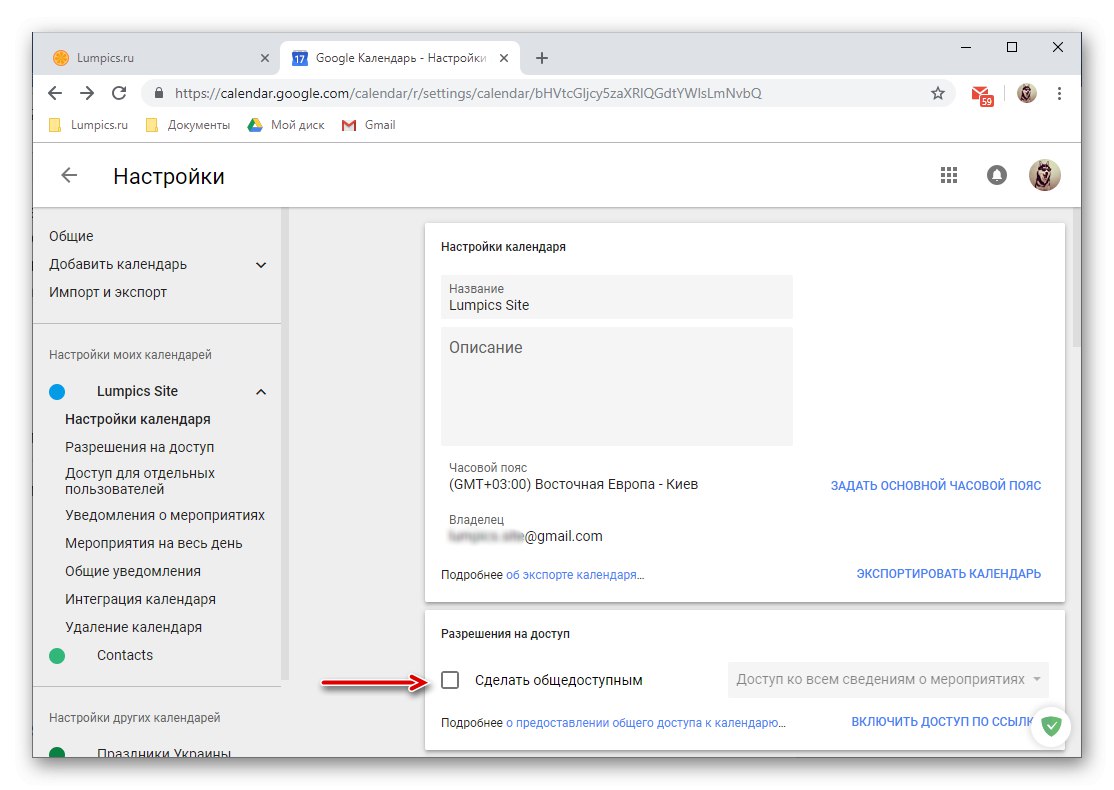The image size is (1114, 790).
Task: Open the Доступ ко всем сведениям dropdown
Action: tap(888, 679)
